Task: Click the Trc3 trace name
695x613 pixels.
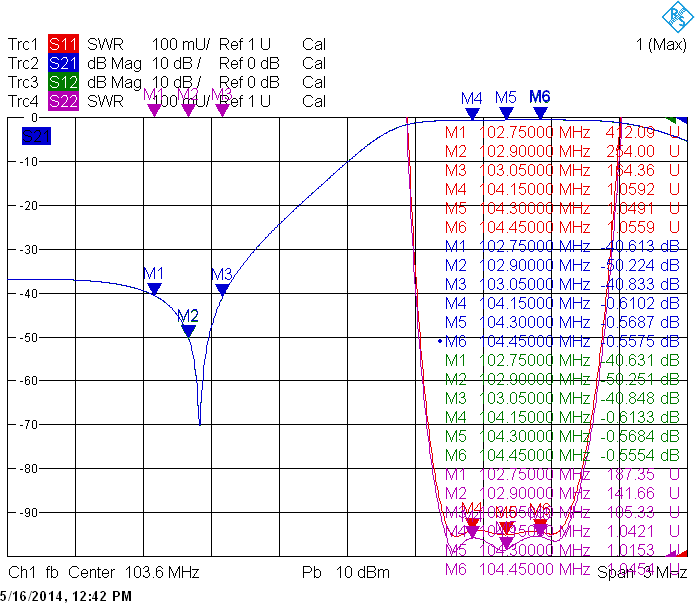Action: click(23, 82)
